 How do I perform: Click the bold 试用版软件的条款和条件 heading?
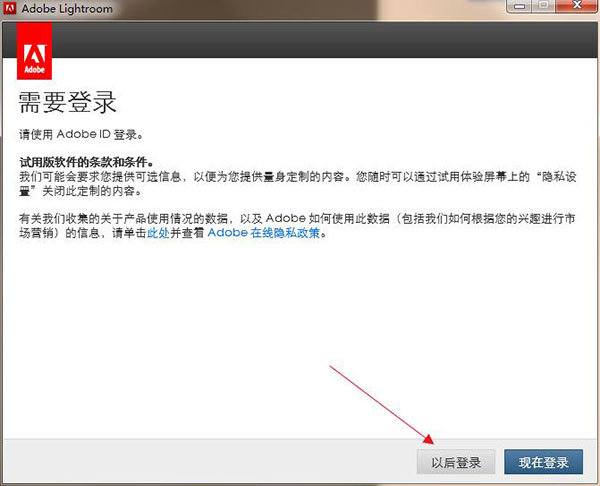(90, 161)
